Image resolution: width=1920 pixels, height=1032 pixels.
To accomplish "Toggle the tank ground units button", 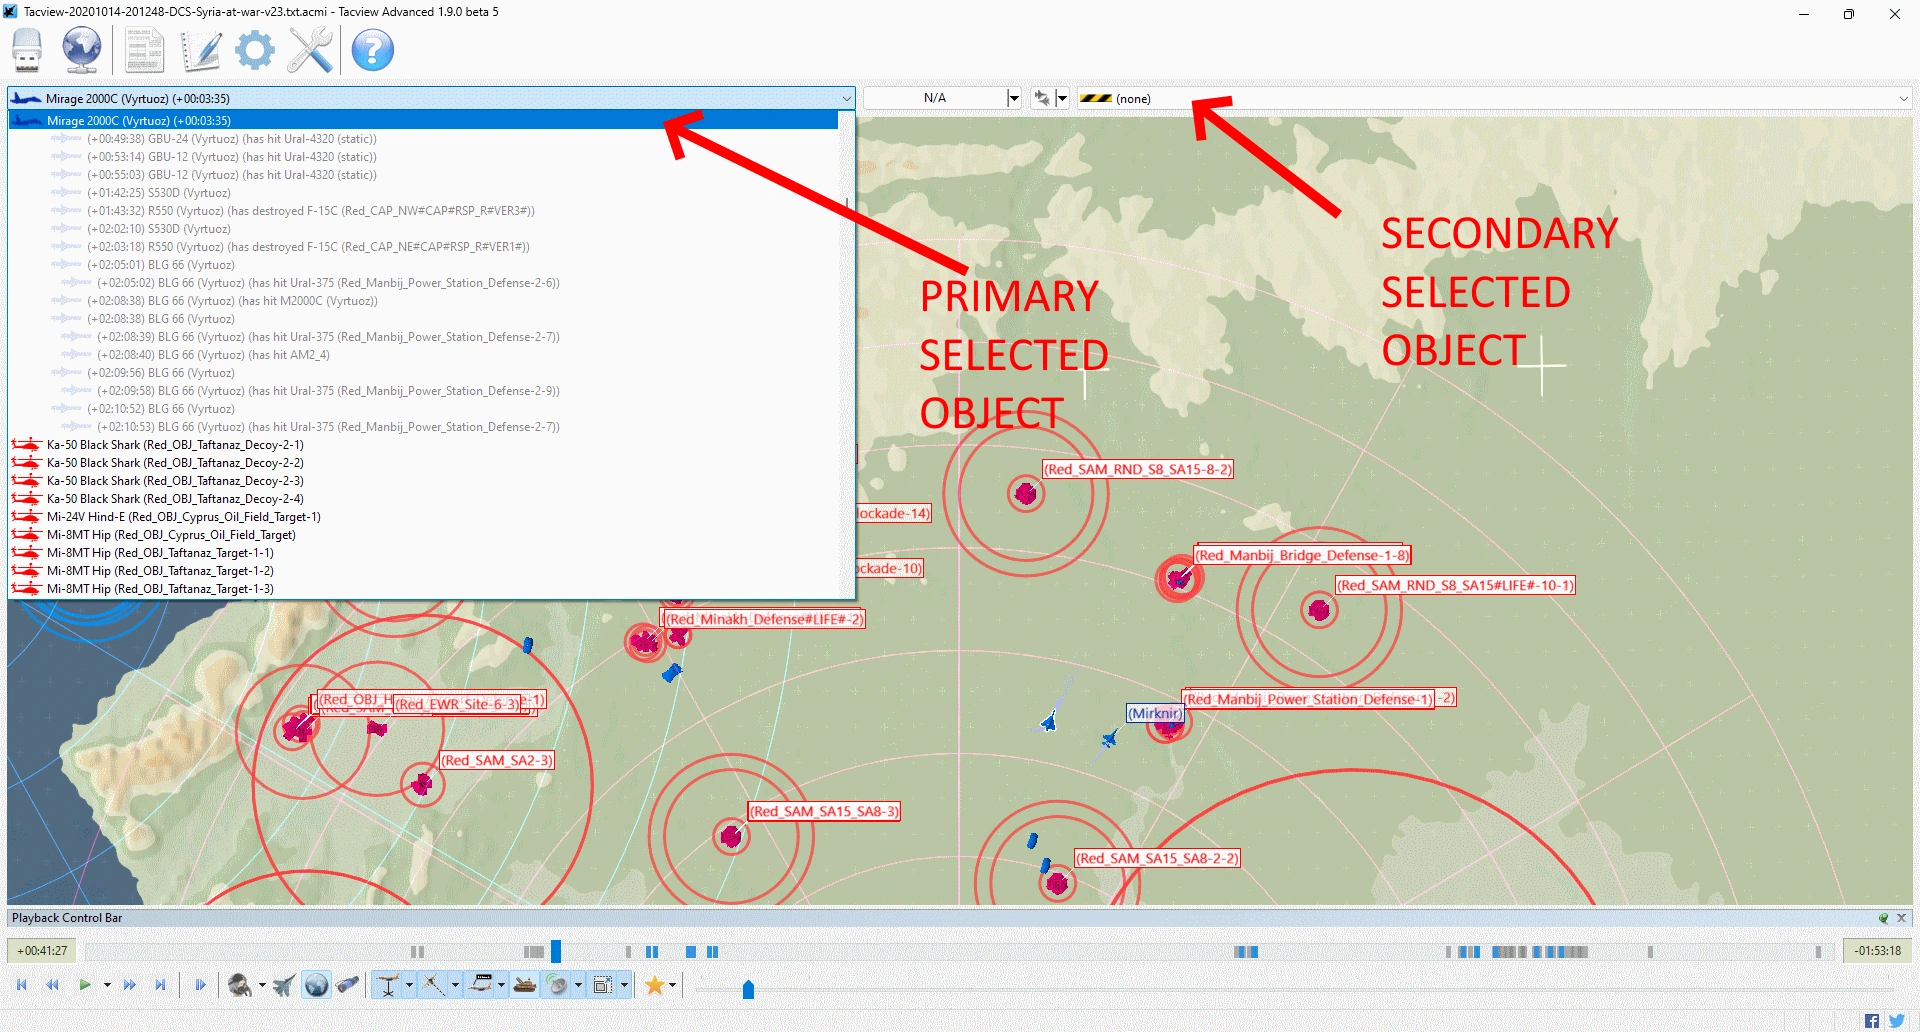I will click(x=525, y=985).
